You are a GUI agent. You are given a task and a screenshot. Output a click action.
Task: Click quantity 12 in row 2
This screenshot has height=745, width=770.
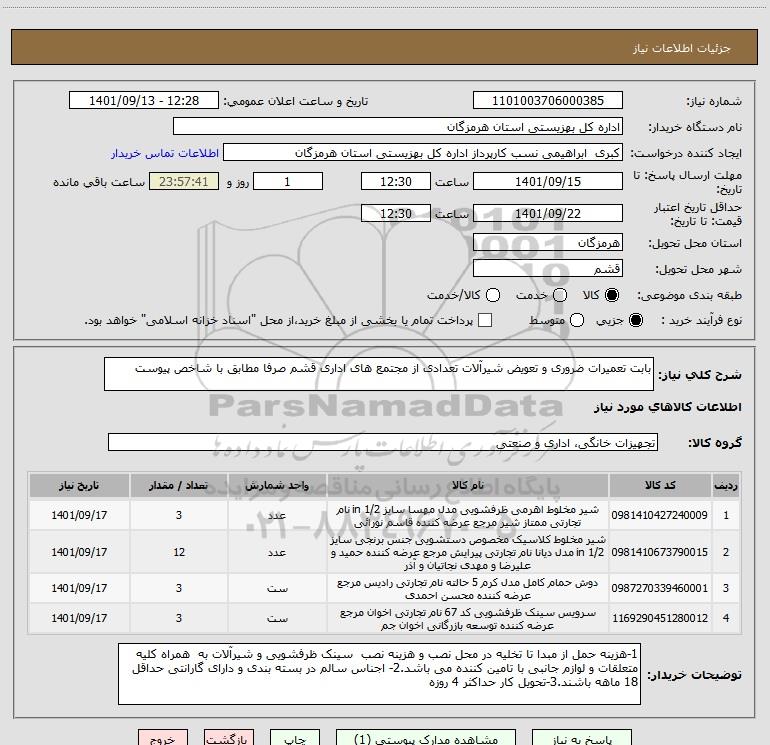(179, 552)
